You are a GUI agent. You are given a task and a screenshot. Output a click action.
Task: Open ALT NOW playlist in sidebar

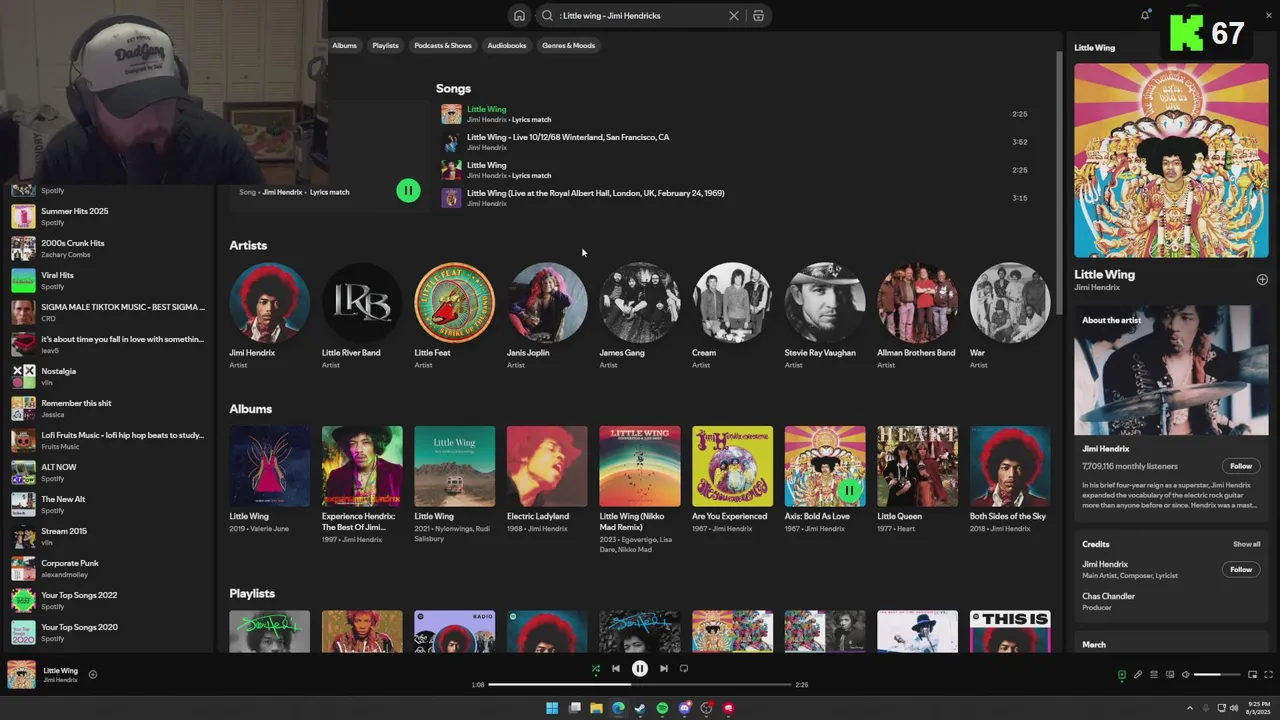pyautogui.click(x=108, y=472)
